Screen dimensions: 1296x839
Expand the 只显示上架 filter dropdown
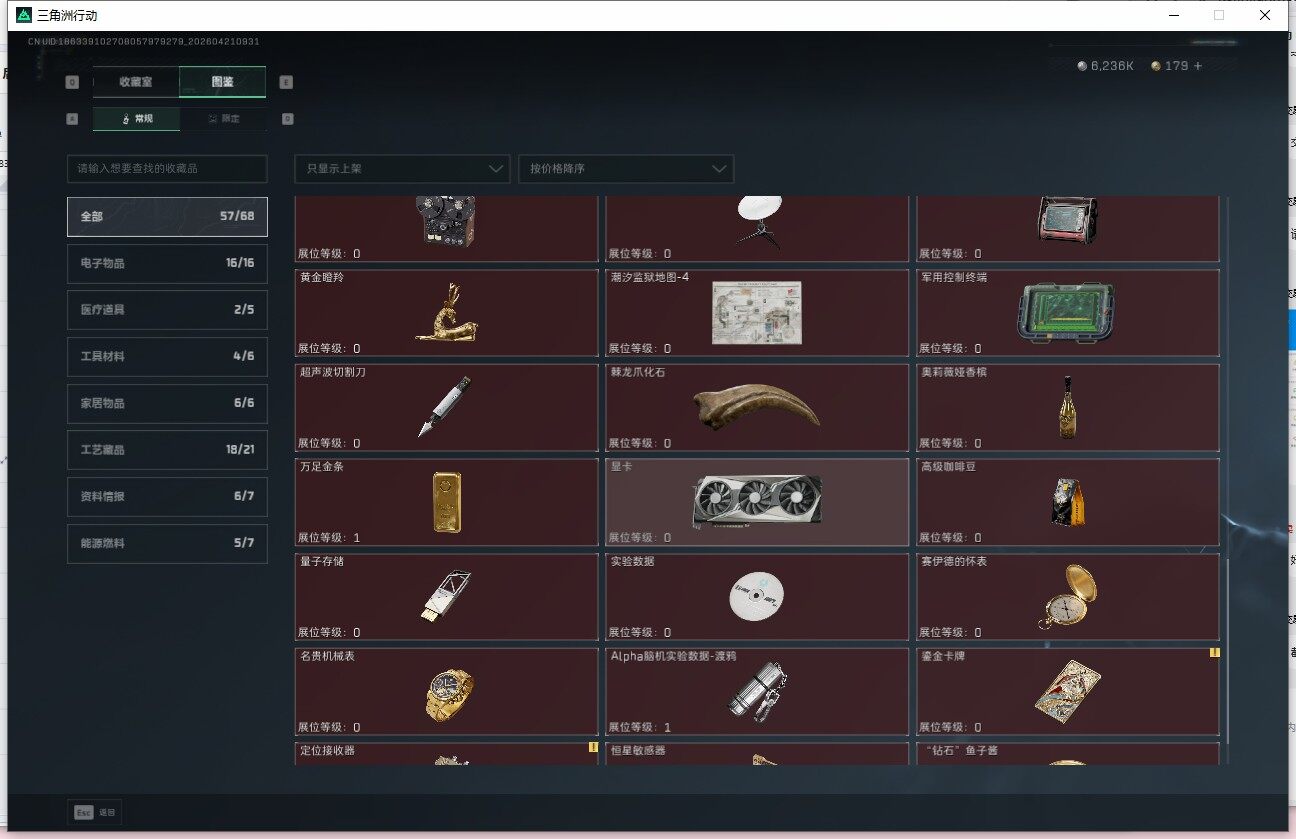(x=402, y=169)
